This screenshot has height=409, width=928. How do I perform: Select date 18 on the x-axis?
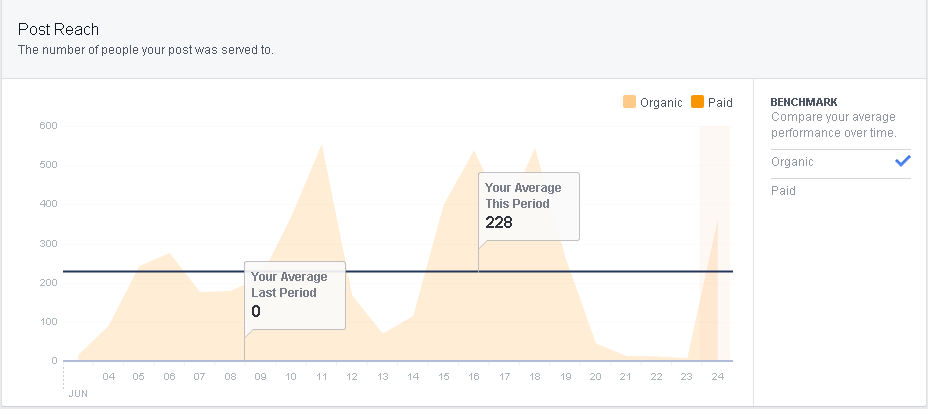535,377
